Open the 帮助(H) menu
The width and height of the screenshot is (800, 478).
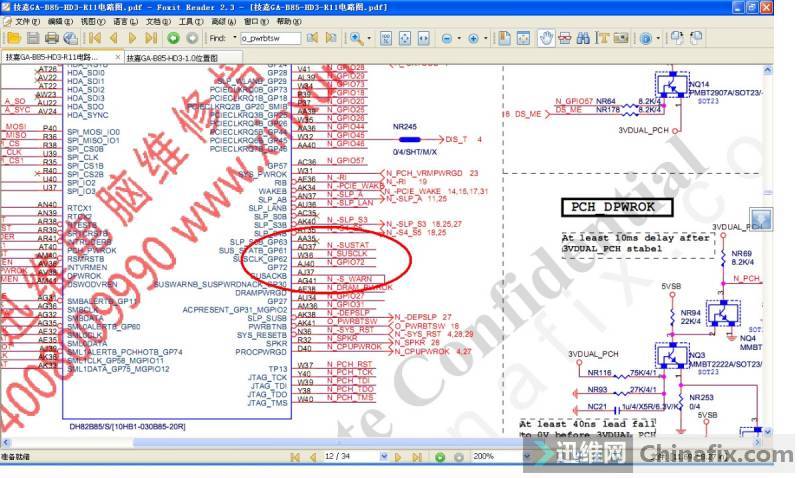pos(289,22)
